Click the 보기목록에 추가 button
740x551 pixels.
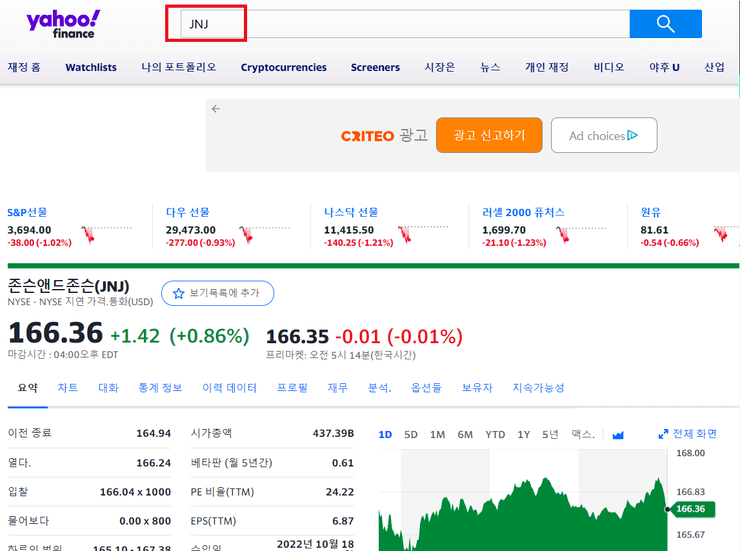tap(218, 293)
